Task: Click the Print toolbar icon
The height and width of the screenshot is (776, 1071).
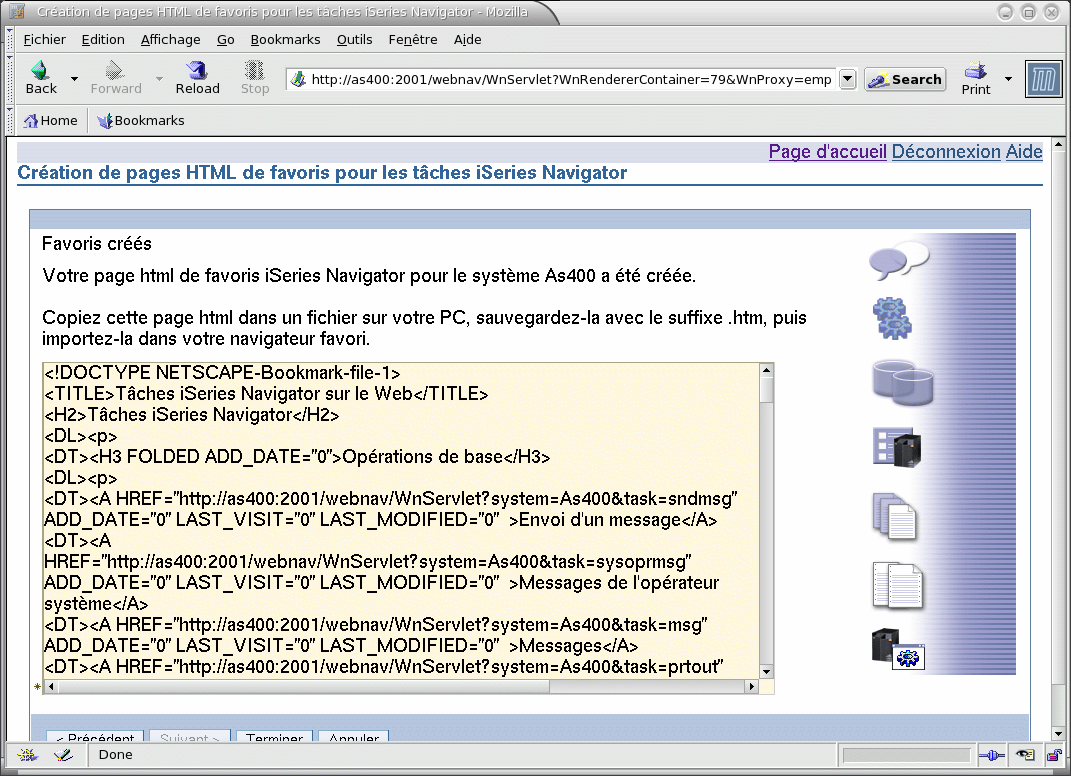Action: pyautogui.click(x=975, y=70)
